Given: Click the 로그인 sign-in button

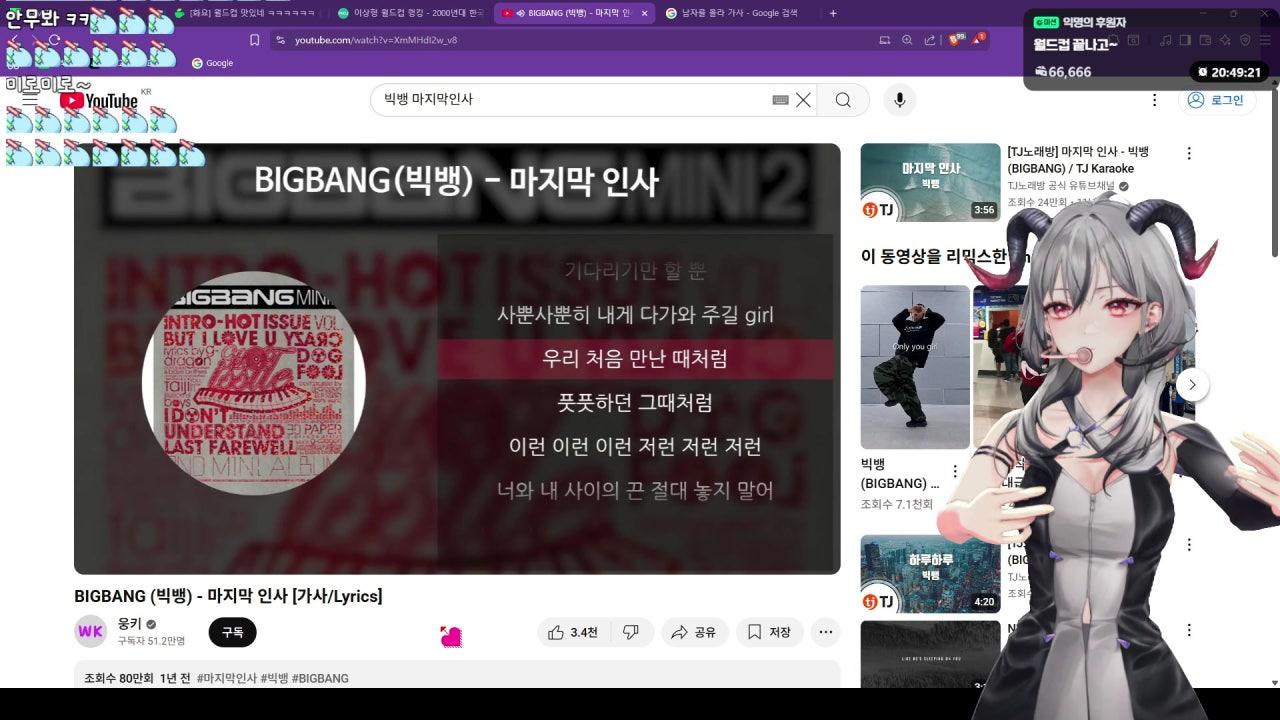Looking at the screenshot, I should click(1216, 100).
